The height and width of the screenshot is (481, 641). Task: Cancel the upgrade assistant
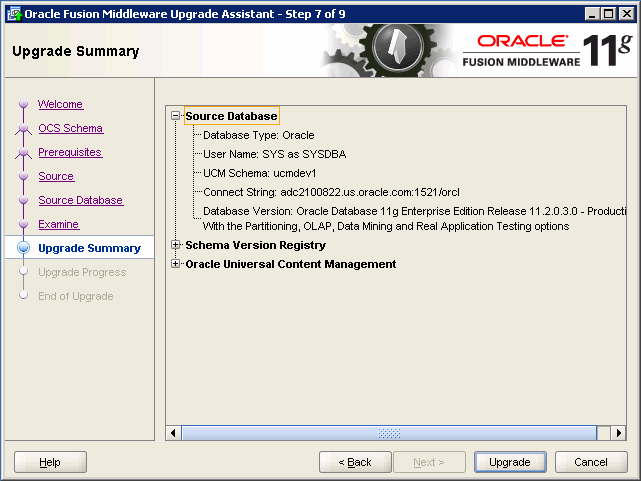[591, 462]
